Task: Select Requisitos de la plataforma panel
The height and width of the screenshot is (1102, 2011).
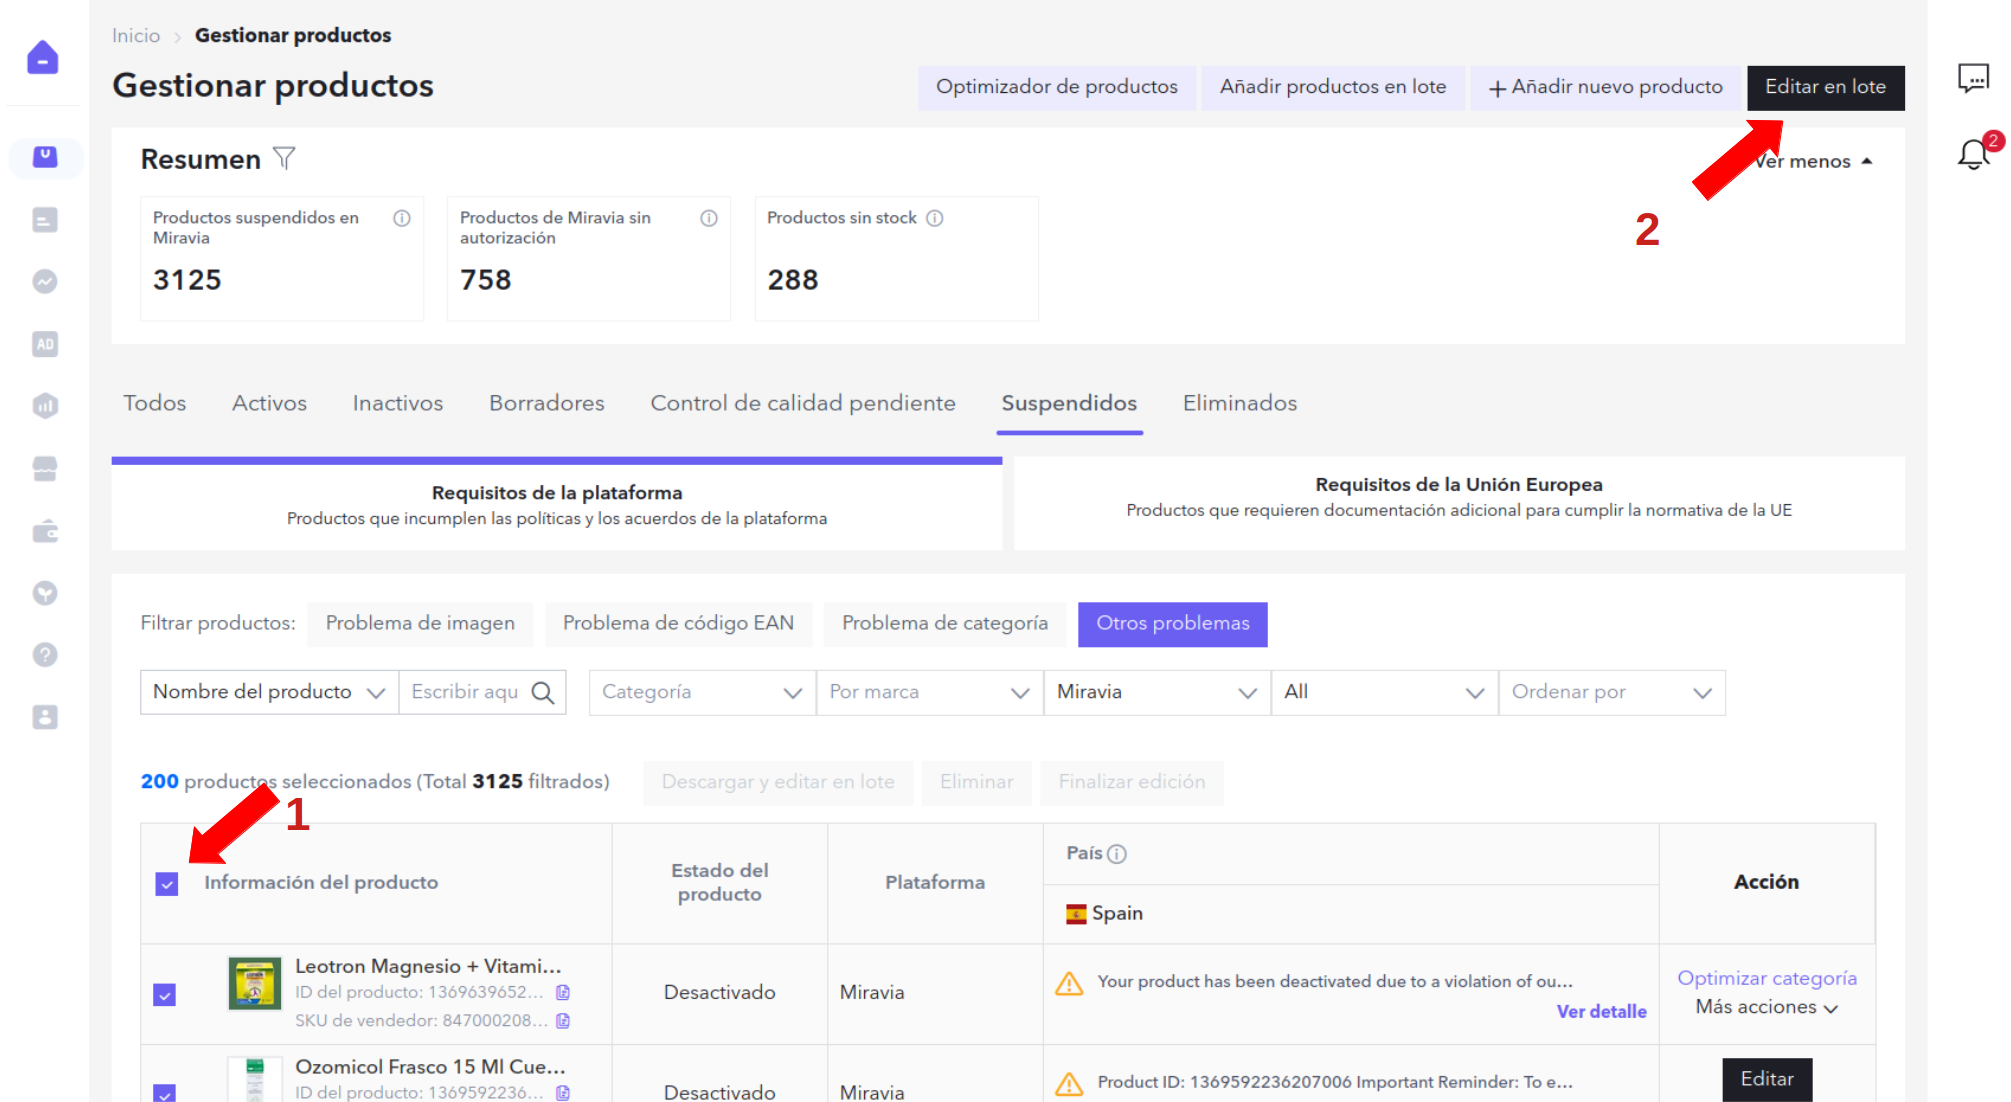Action: click(x=557, y=505)
